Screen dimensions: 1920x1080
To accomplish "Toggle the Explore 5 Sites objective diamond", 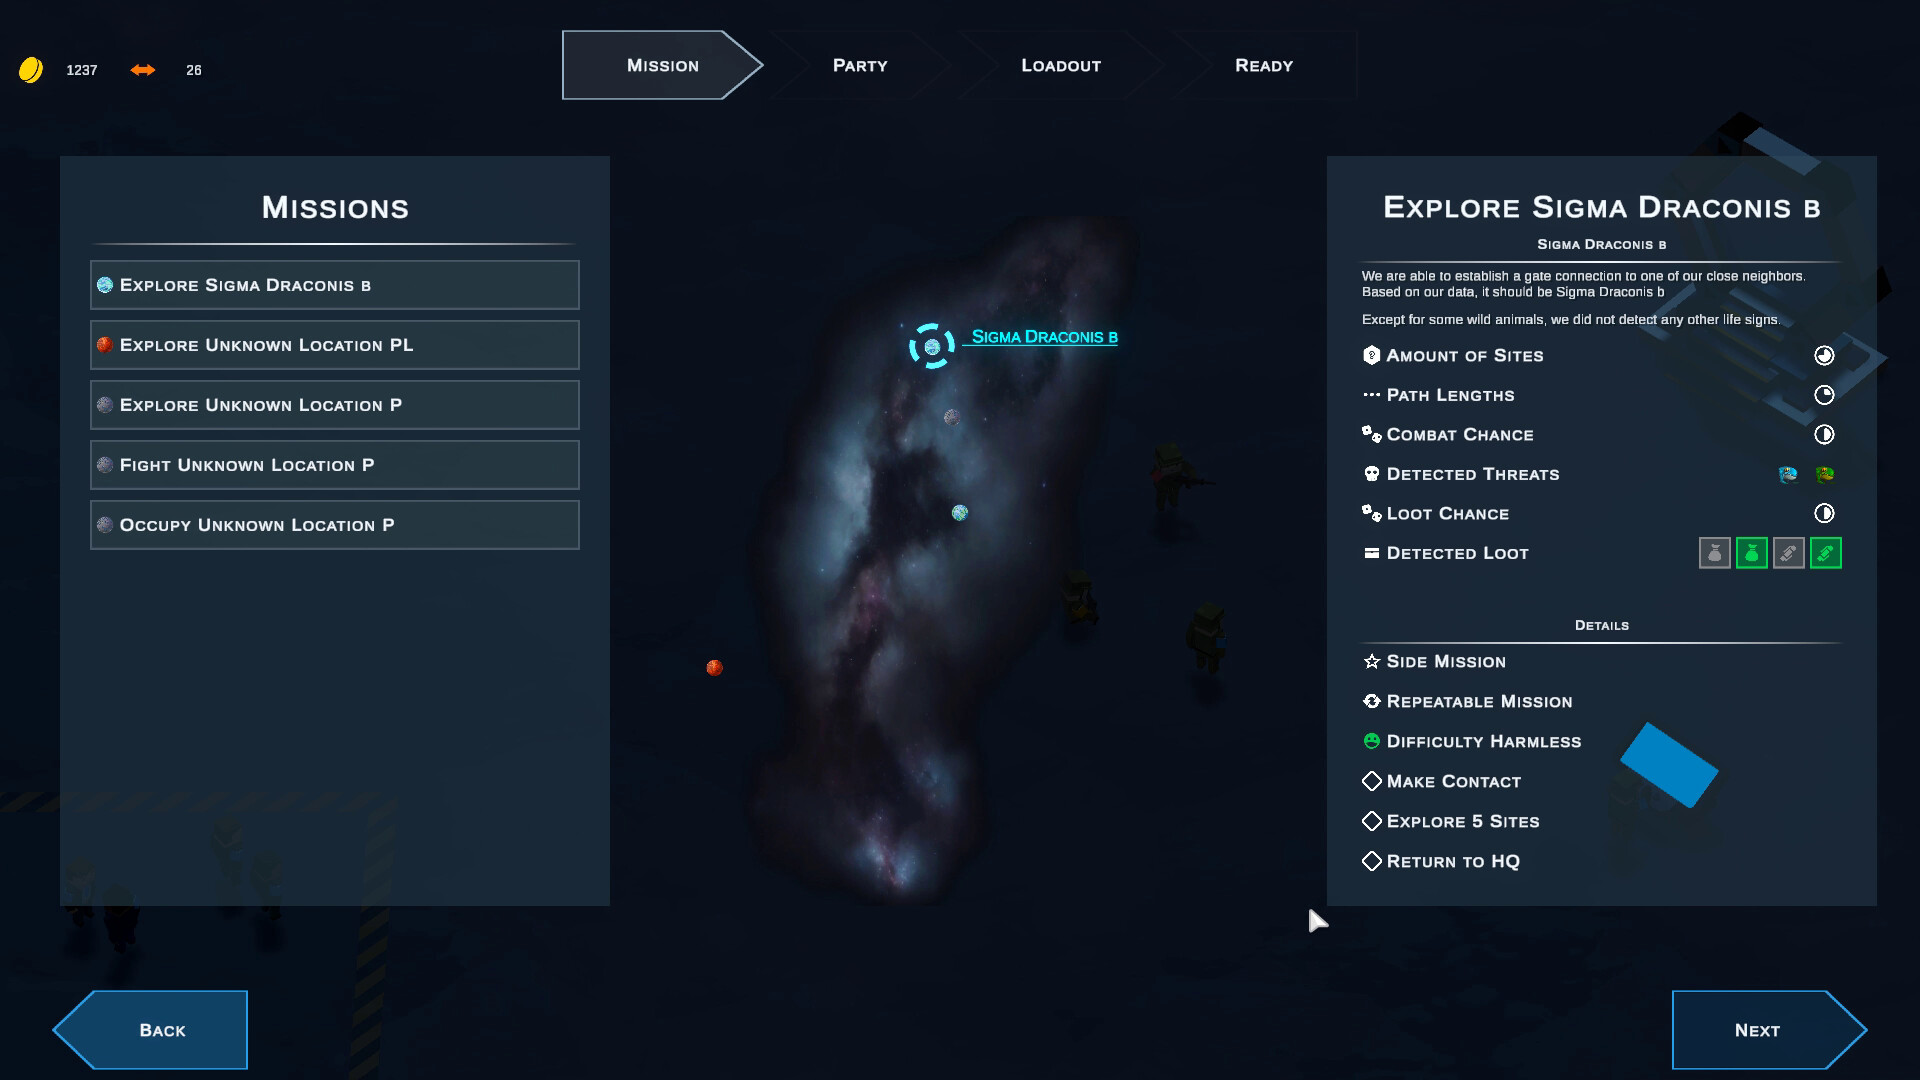I will (x=1372, y=821).
